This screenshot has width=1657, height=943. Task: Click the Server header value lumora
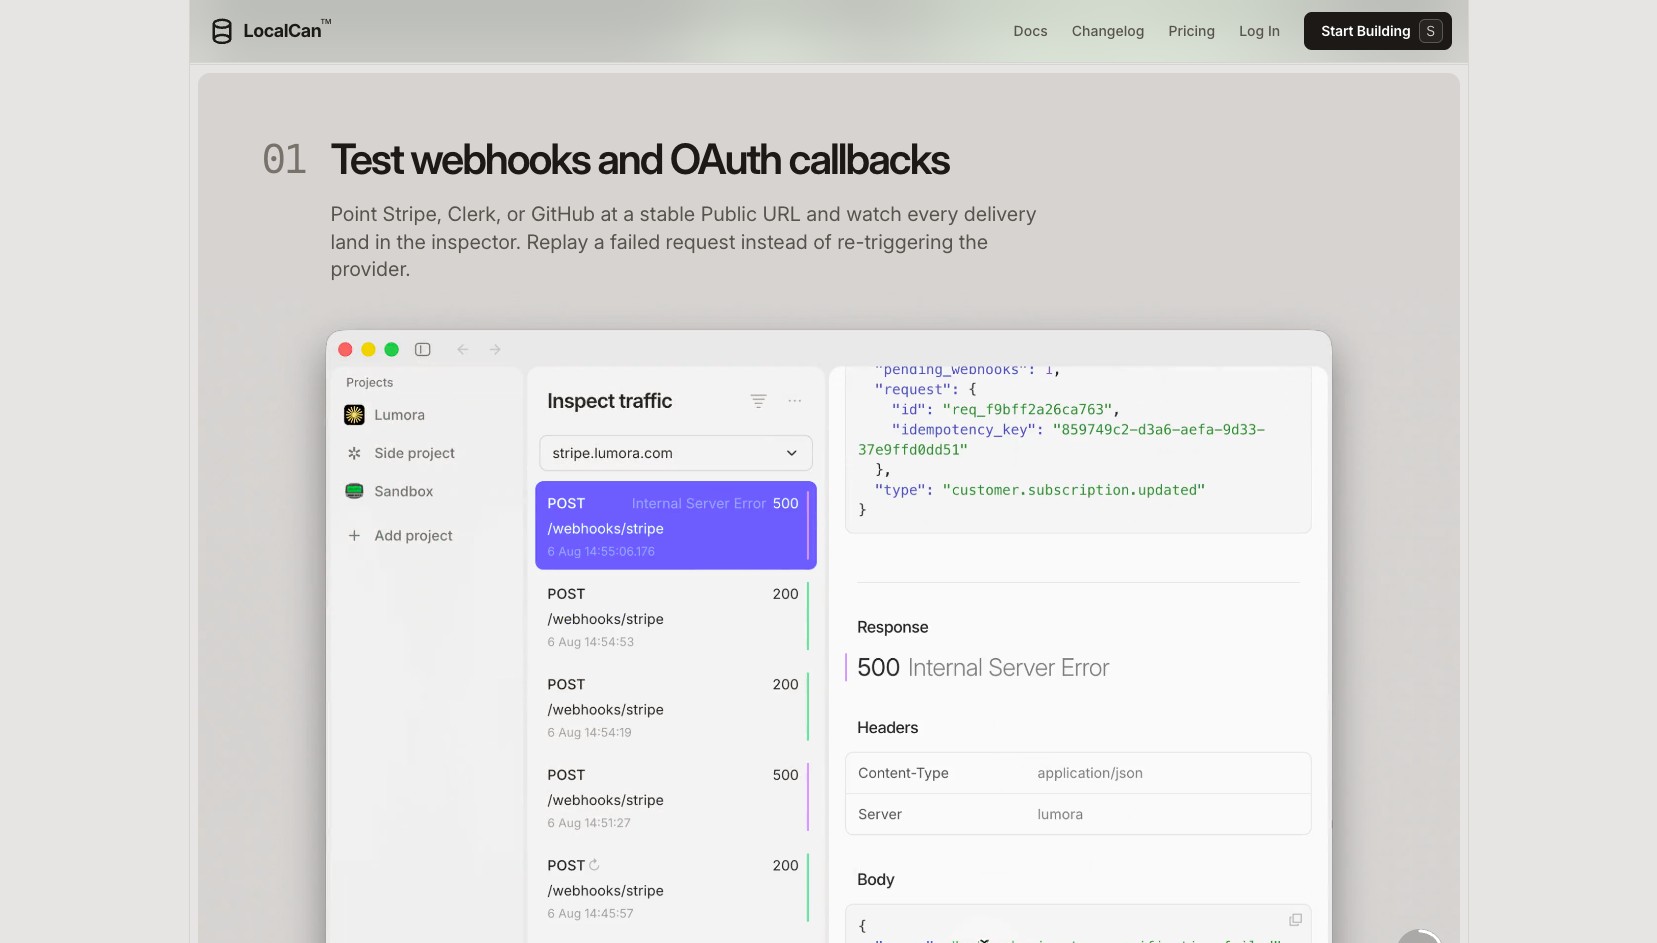pyautogui.click(x=1060, y=814)
